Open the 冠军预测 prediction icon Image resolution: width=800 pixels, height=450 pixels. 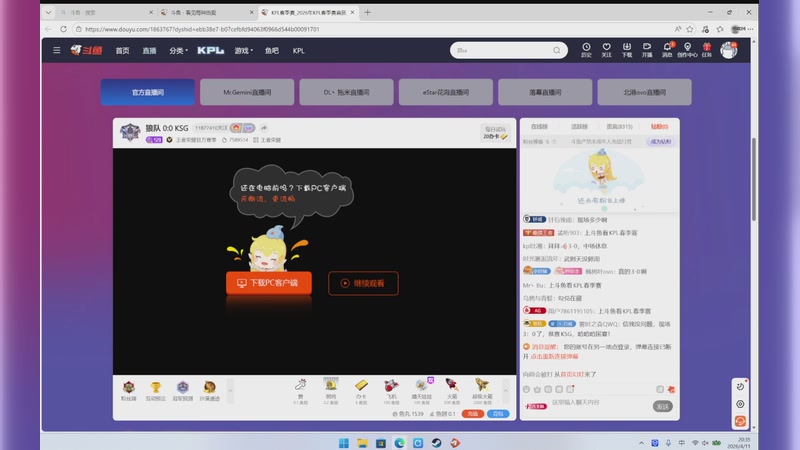[x=183, y=391]
